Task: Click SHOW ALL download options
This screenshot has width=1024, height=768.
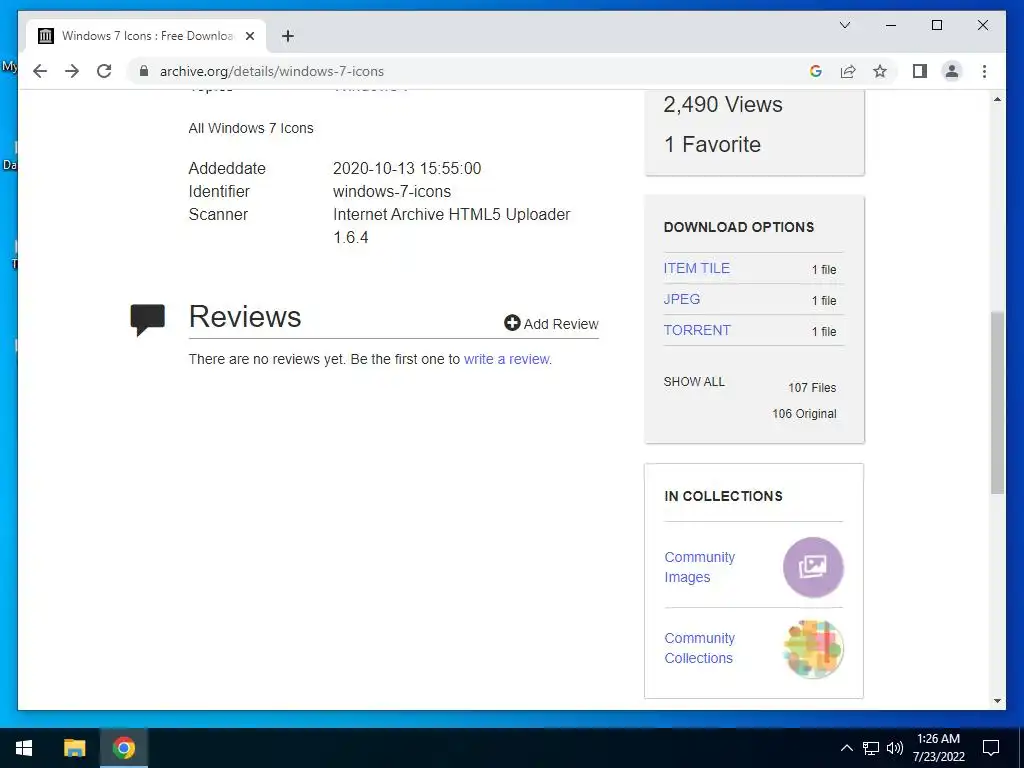Action: [694, 381]
